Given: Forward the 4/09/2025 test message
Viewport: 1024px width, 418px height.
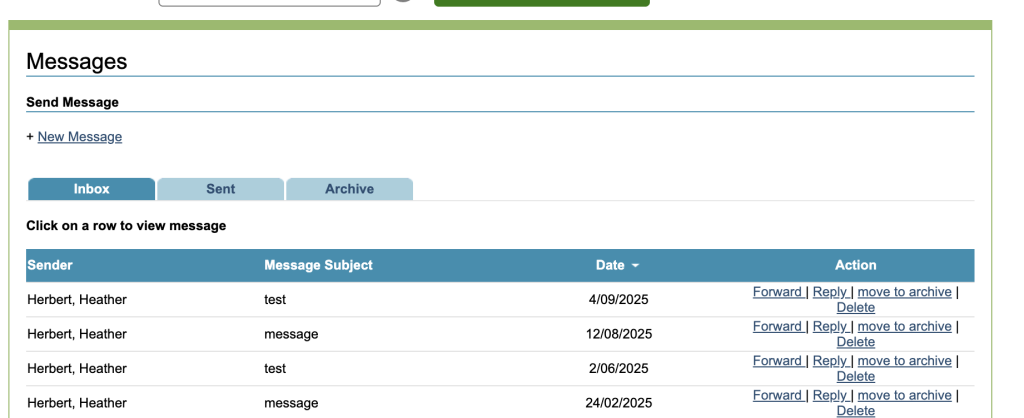Looking at the screenshot, I should 777,292.
